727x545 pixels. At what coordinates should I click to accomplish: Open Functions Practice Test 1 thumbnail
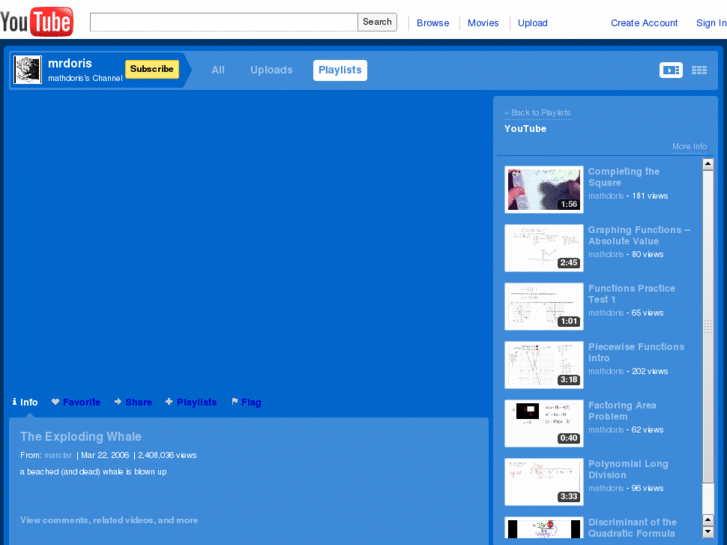point(544,306)
